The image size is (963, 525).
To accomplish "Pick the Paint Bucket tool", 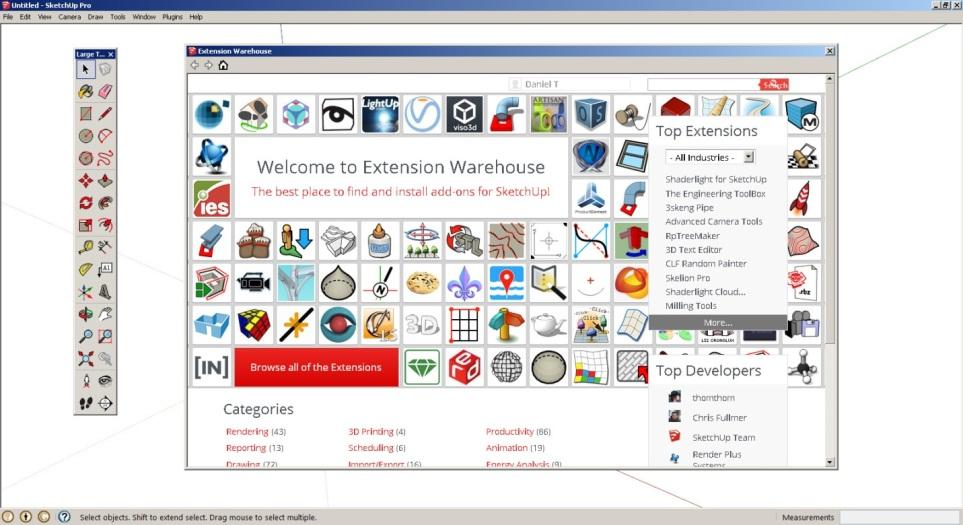I will (85, 91).
